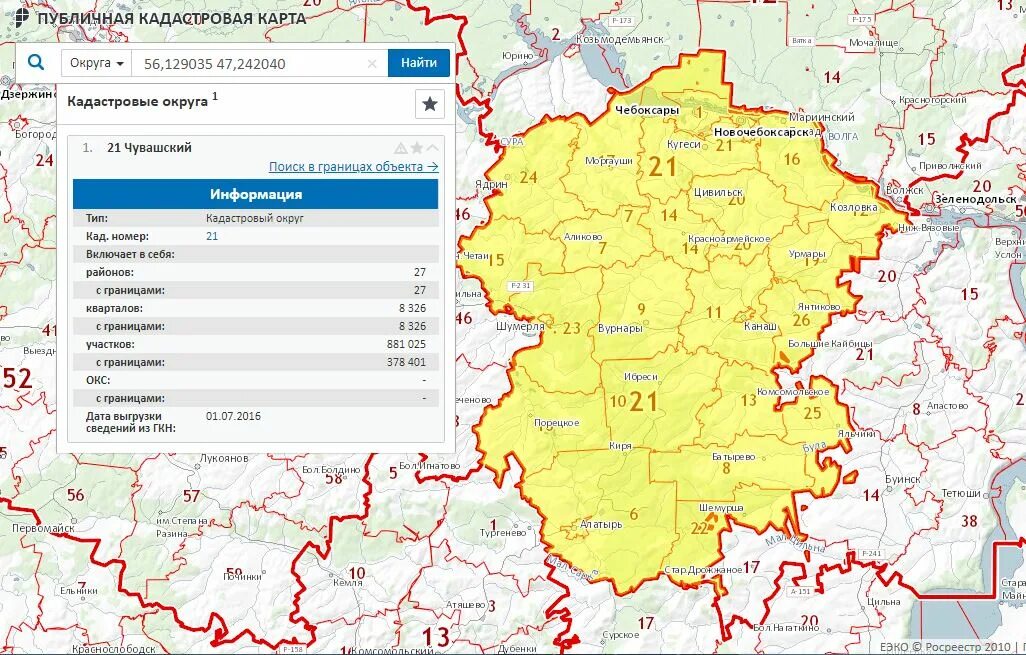Viewport: 1026px width, 655px height.
Task: Click the ОКС row label
Action: [x=98, y=380]
